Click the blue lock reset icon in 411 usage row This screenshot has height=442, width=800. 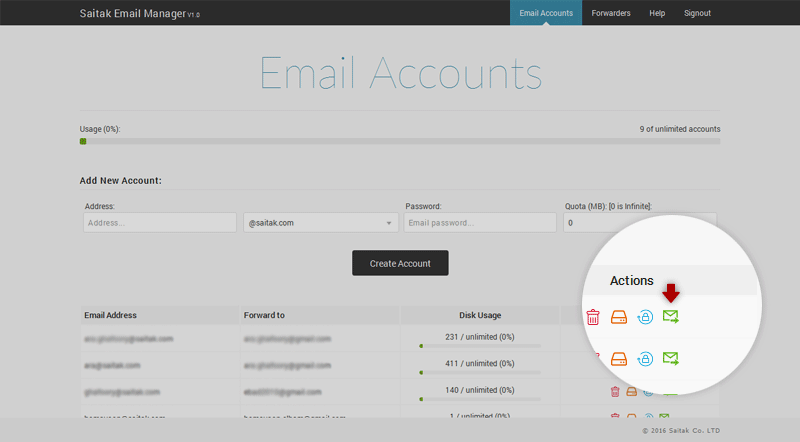pyautogui.click(x=645, y=358)
